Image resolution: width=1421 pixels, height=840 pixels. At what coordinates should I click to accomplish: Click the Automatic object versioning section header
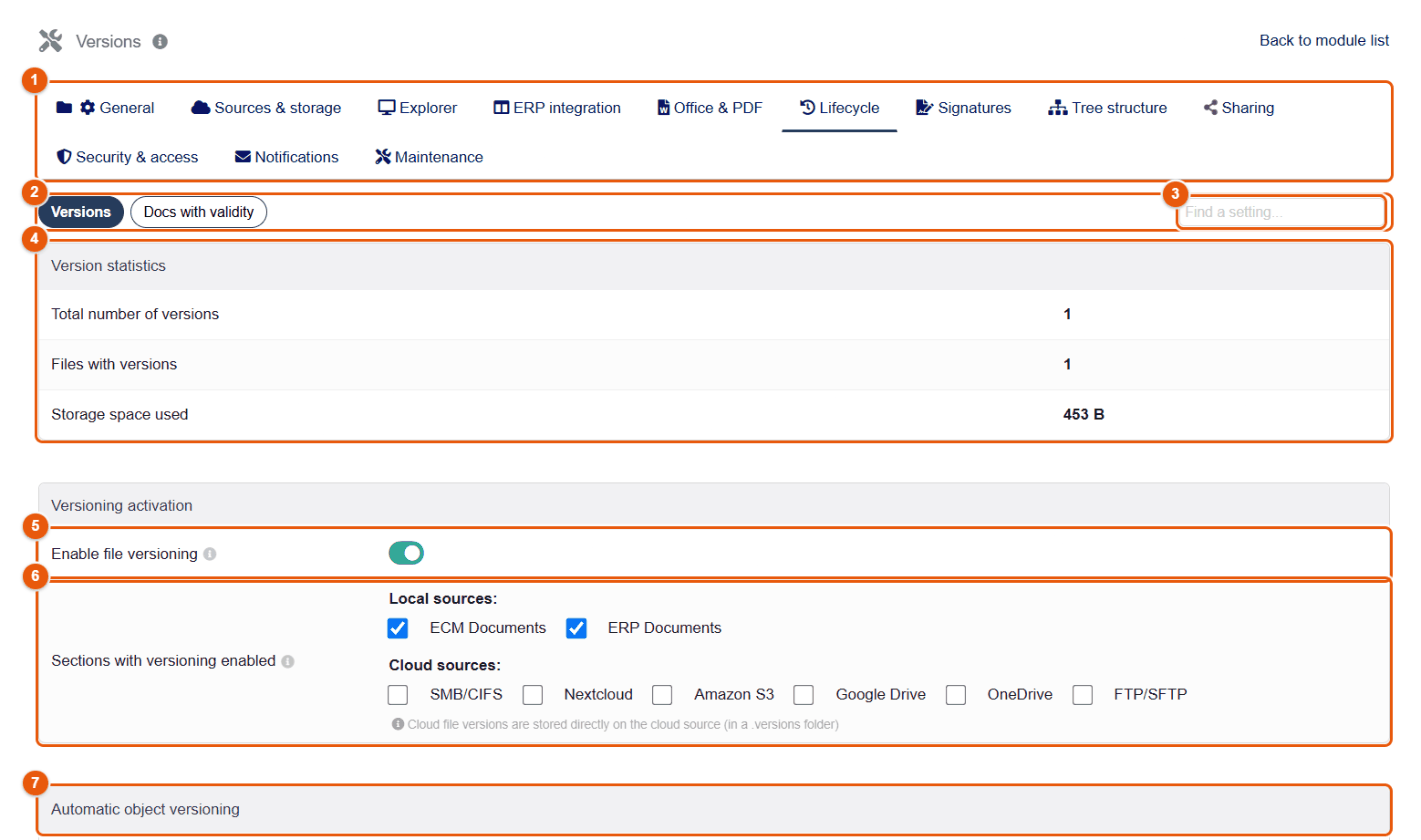pyautogui.click(x=713, y=809)
